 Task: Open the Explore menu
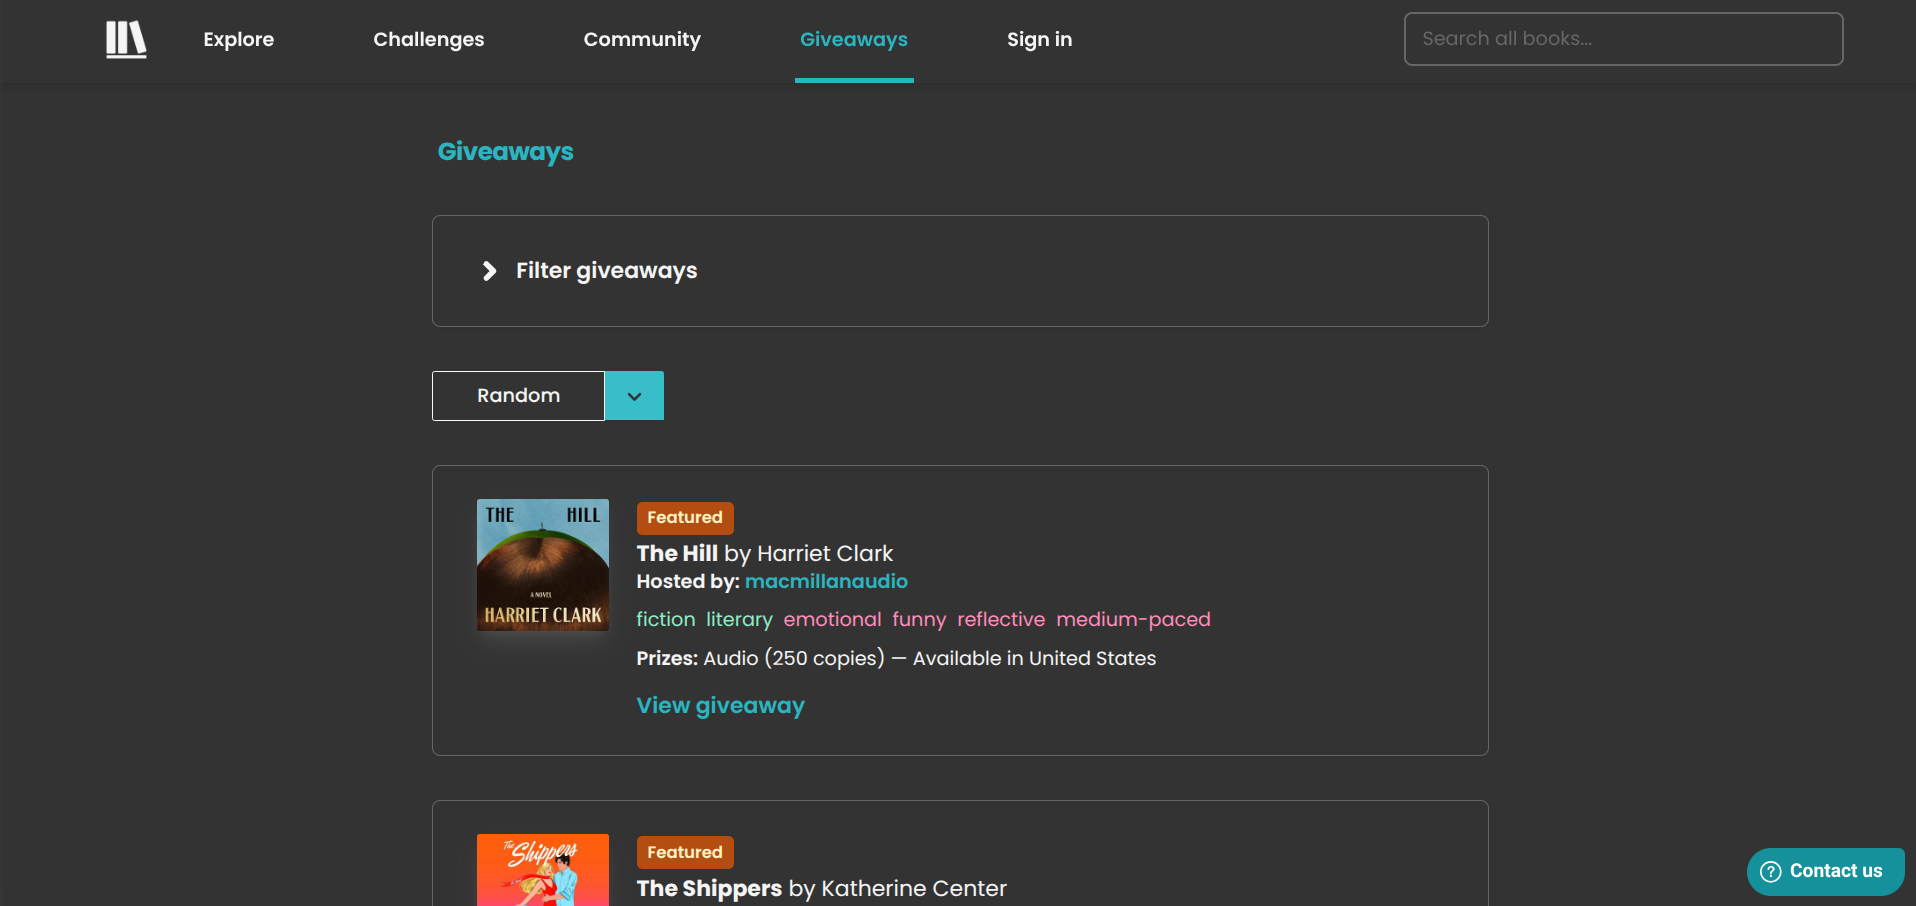[x=238, y=40]
